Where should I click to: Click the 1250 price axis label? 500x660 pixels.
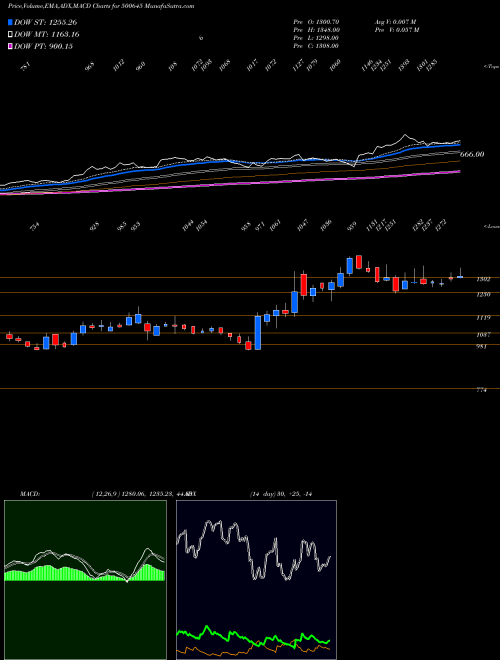point(483,294)
